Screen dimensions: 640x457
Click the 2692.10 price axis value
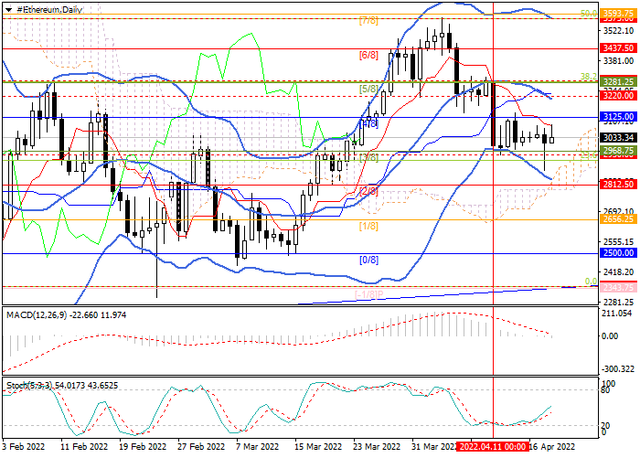click(x=618, y=211)
